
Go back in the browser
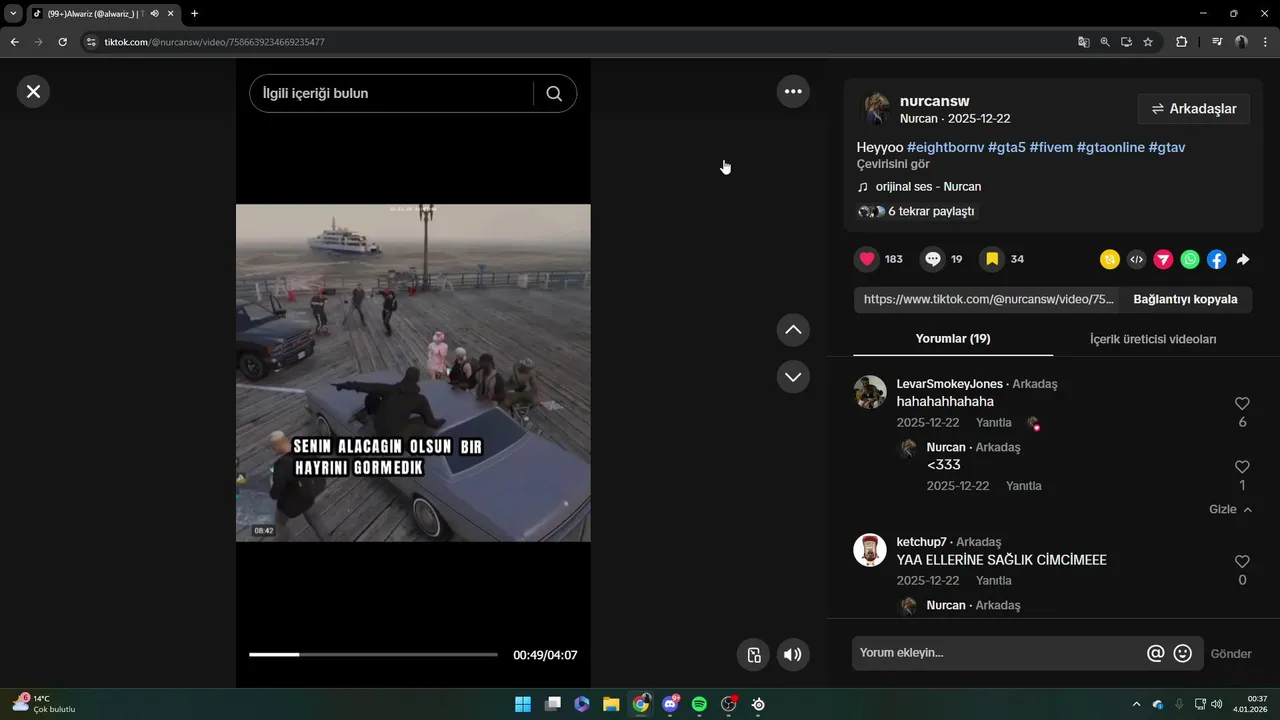[x=14, y=42]
